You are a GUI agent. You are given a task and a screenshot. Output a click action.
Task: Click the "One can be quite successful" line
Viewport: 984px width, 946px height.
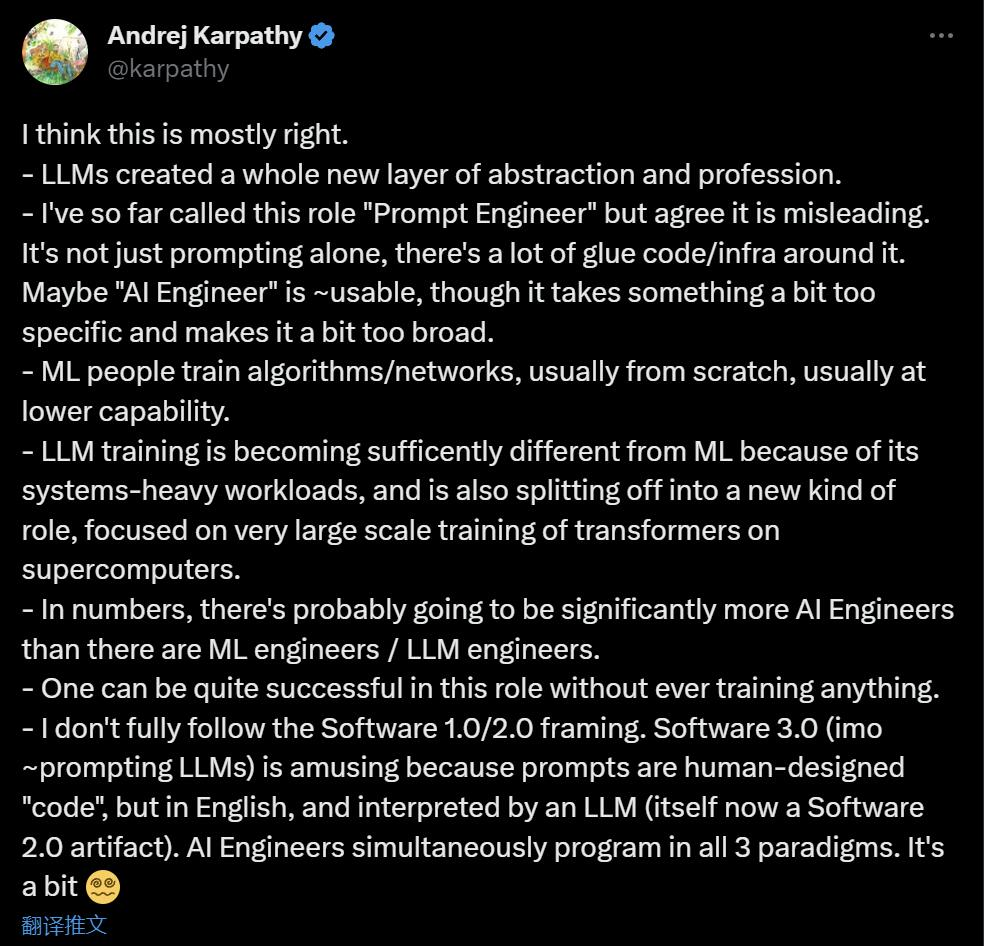pyautogui.click(x=481, y=689)
